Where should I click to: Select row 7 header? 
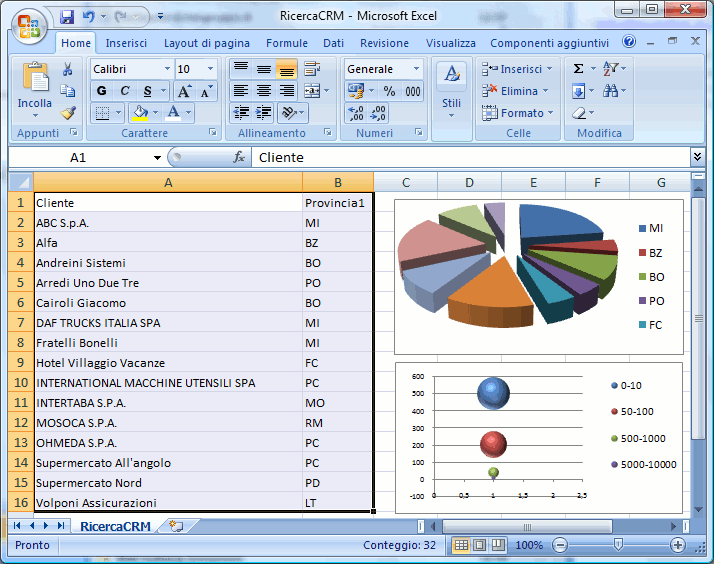(x=20, y=323)
